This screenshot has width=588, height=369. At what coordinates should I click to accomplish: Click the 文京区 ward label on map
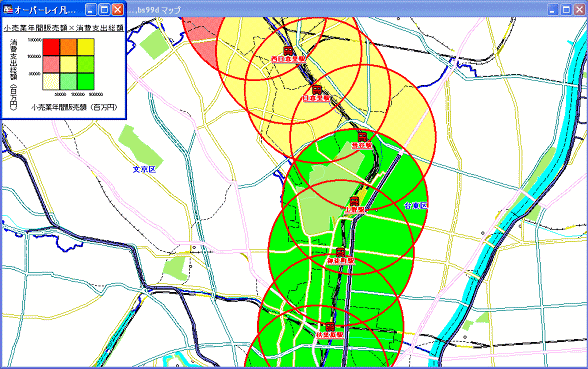(144, 169)
